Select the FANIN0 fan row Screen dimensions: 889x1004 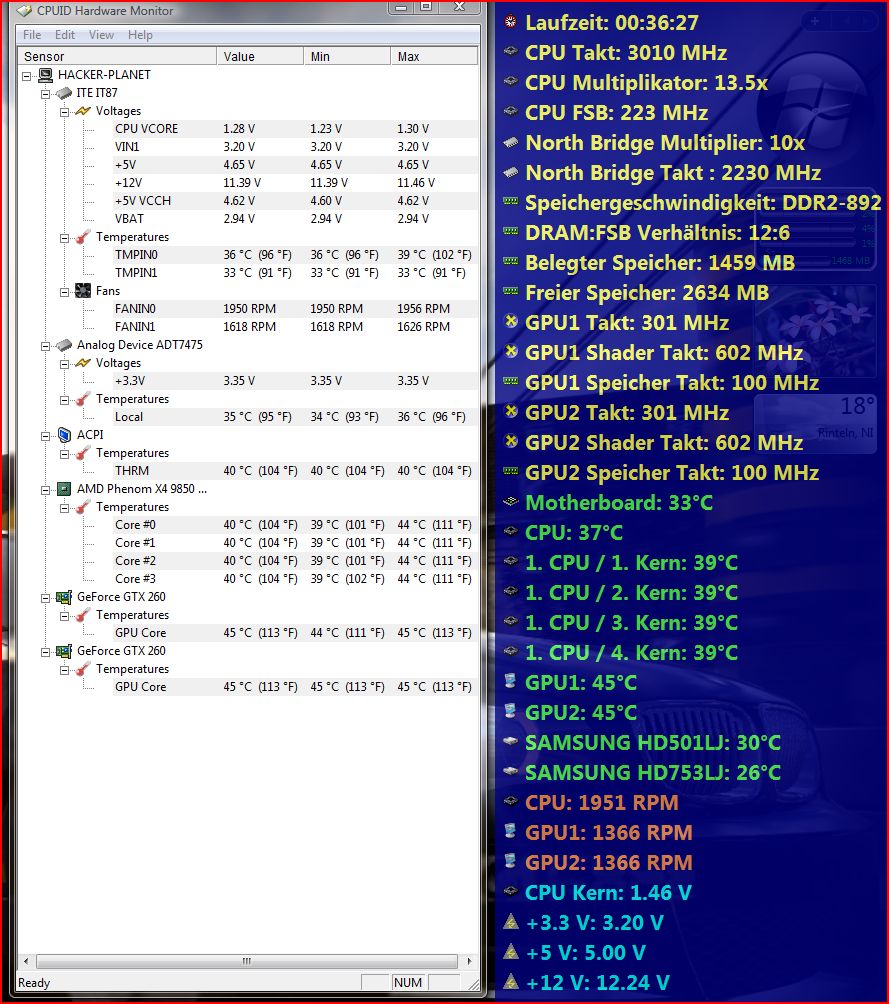(295, 309)
